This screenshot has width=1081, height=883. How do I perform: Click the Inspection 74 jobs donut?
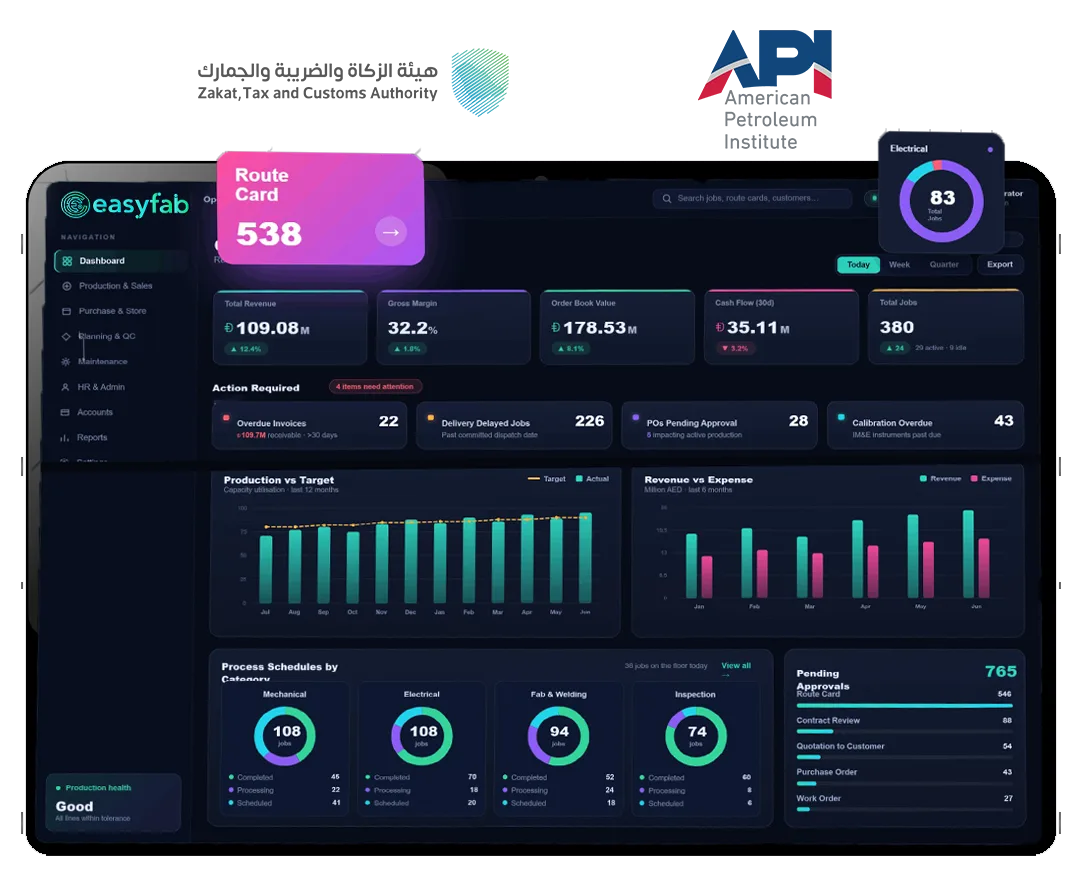696,735
